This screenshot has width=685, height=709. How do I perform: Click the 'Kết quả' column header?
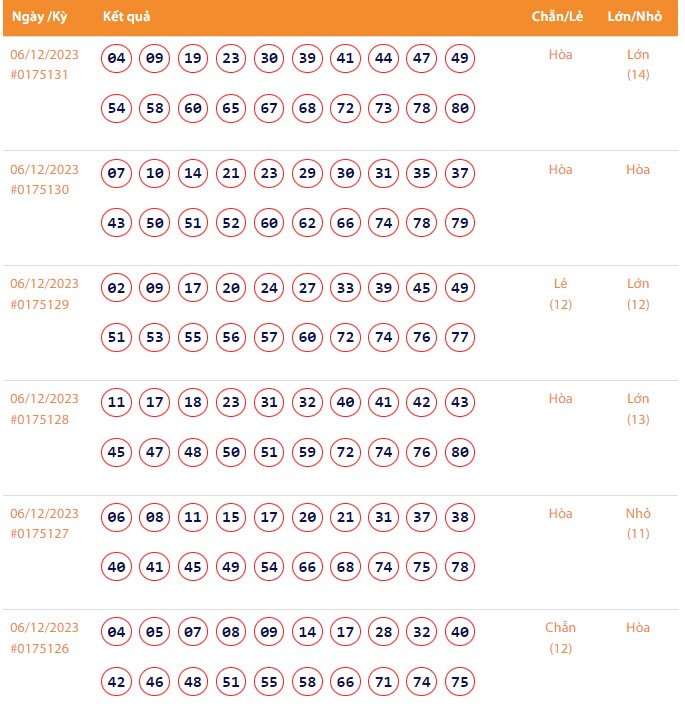coord(127,18)
